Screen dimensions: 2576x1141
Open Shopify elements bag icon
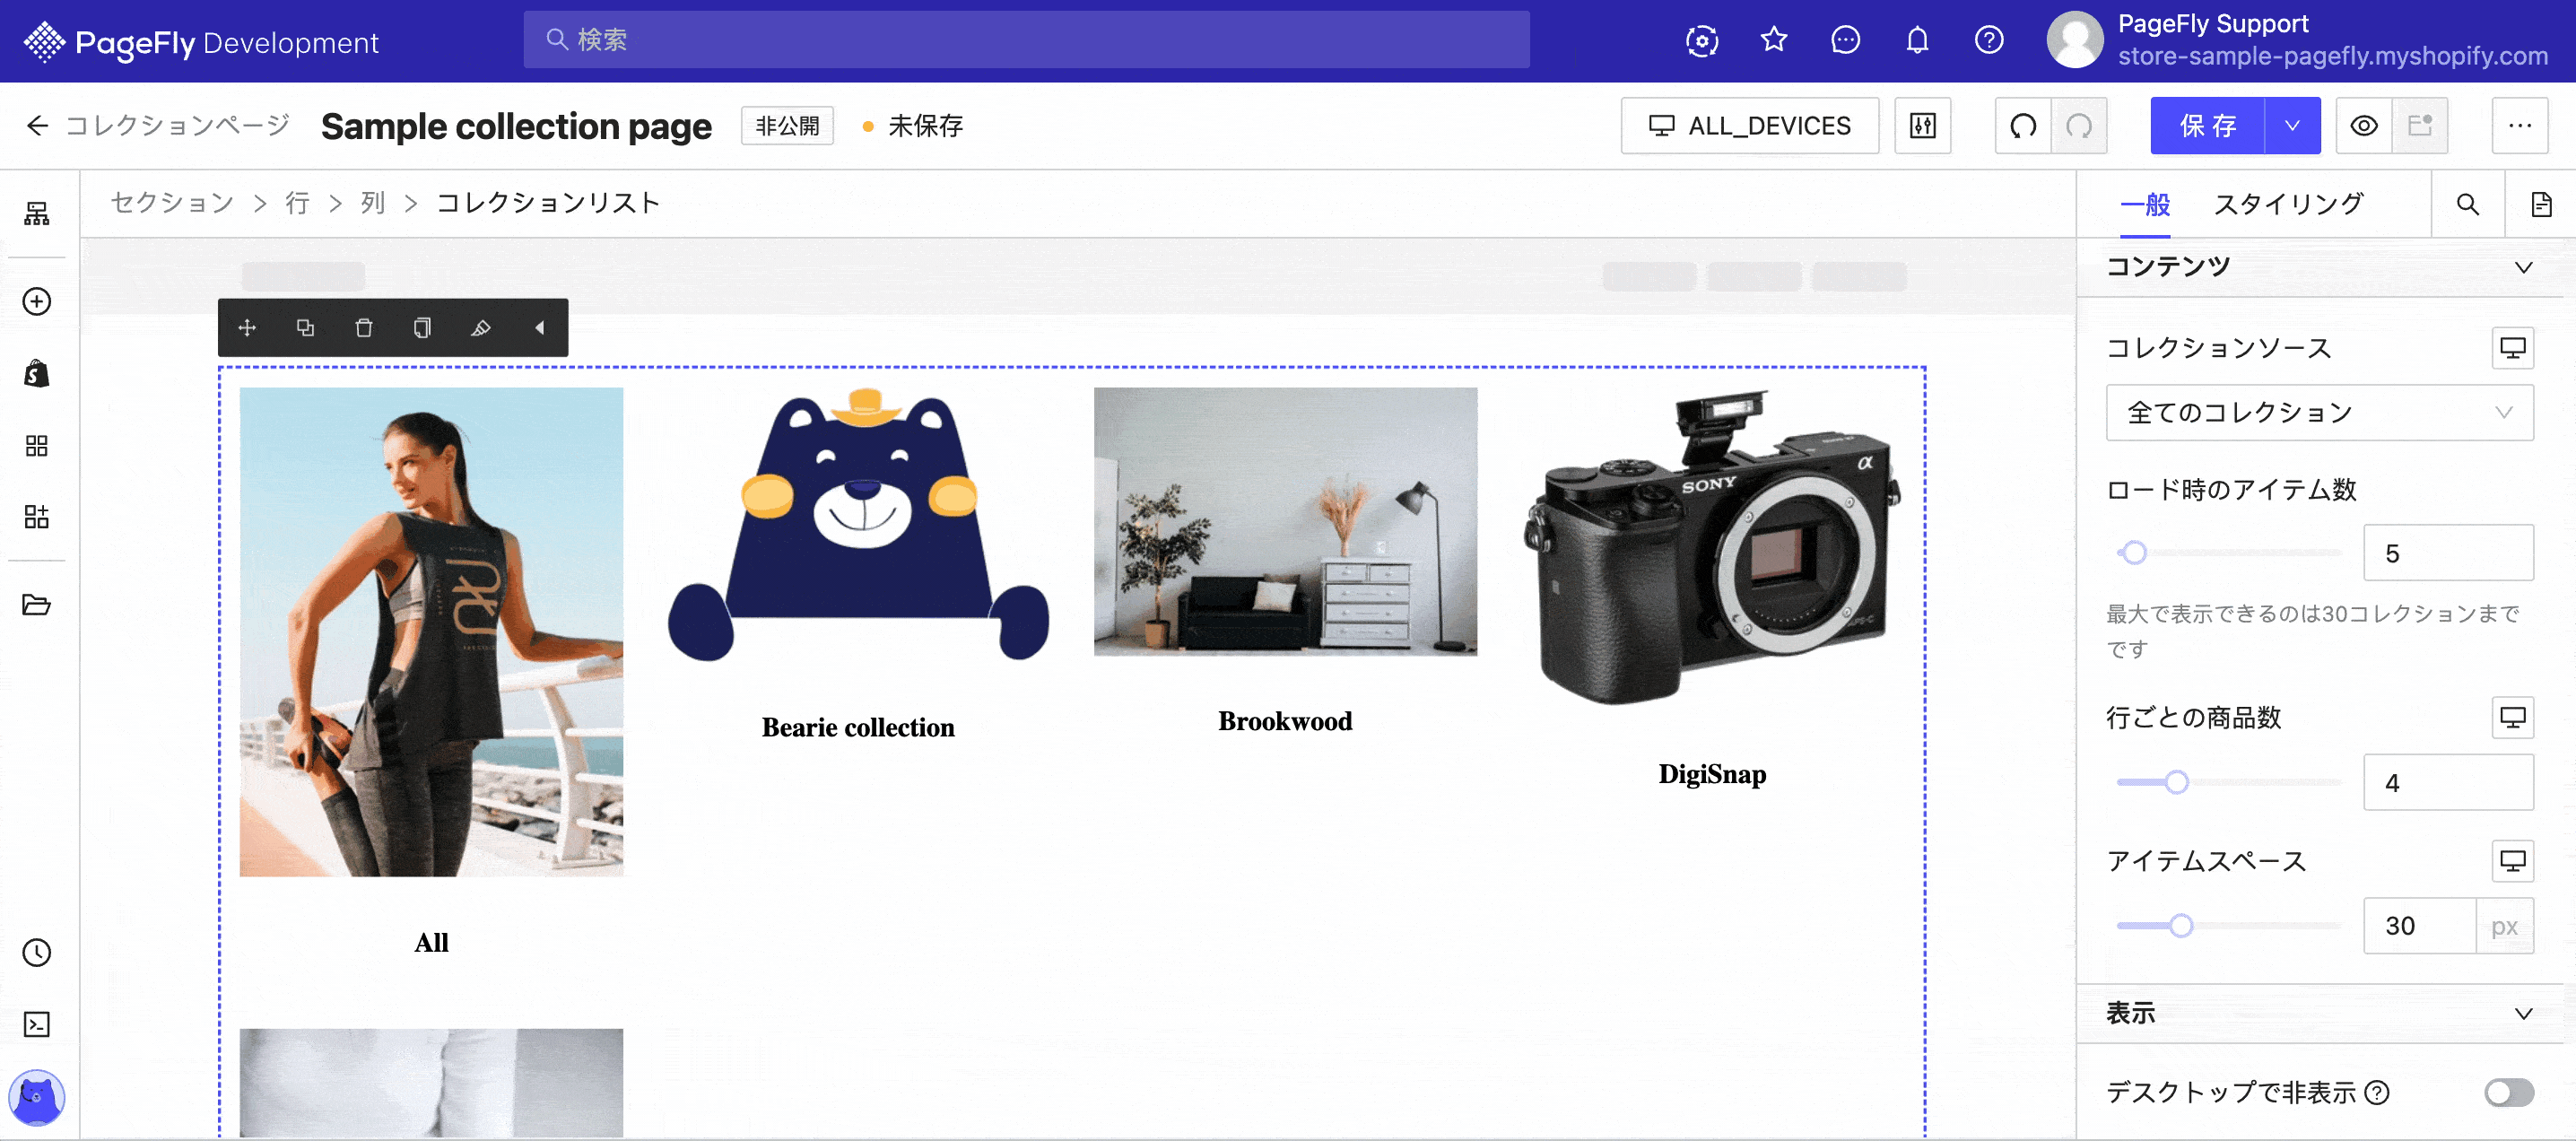(37, 373)
